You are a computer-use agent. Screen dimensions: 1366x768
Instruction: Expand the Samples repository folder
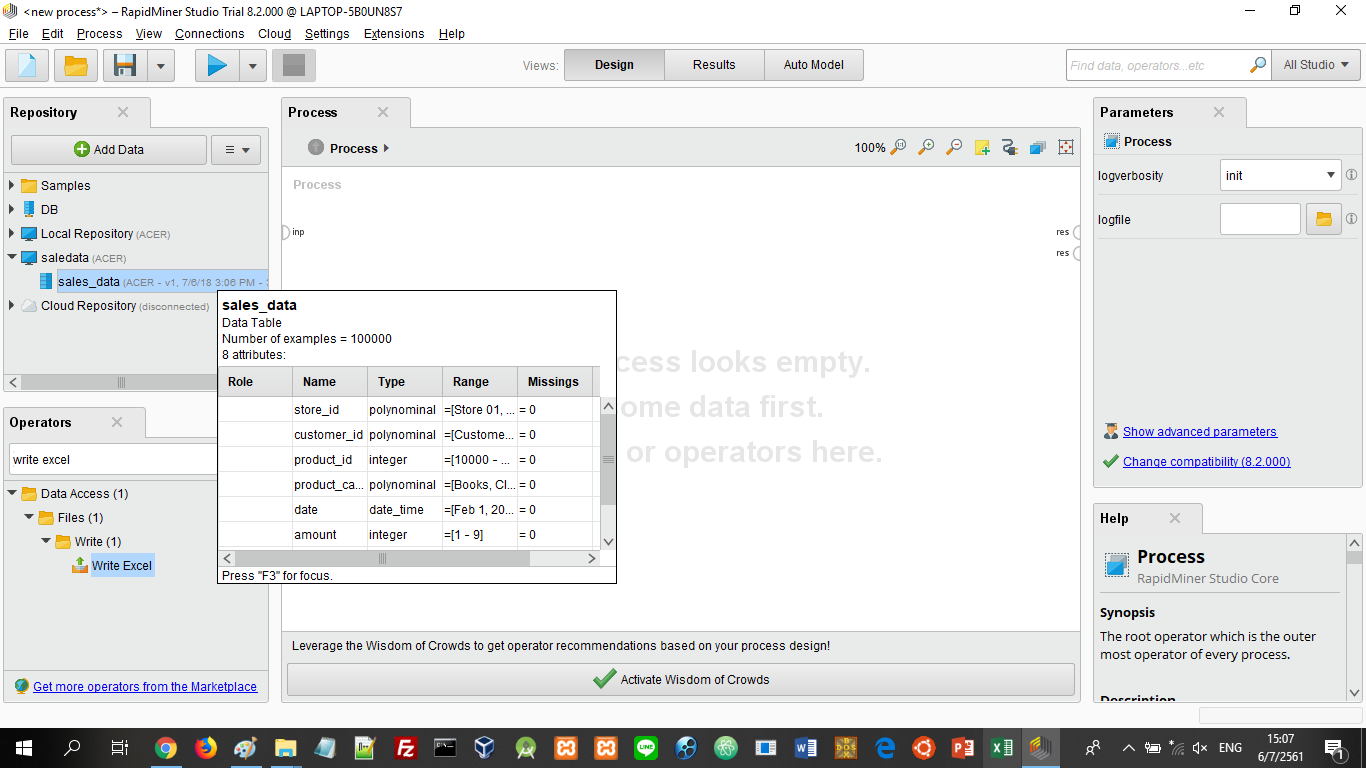tap(12, 185)
